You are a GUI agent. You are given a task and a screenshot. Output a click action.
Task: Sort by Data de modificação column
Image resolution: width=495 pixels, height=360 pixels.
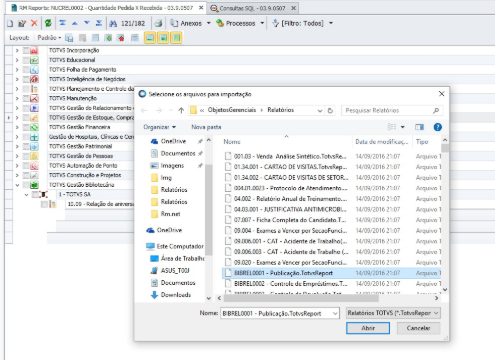[382, 142]
